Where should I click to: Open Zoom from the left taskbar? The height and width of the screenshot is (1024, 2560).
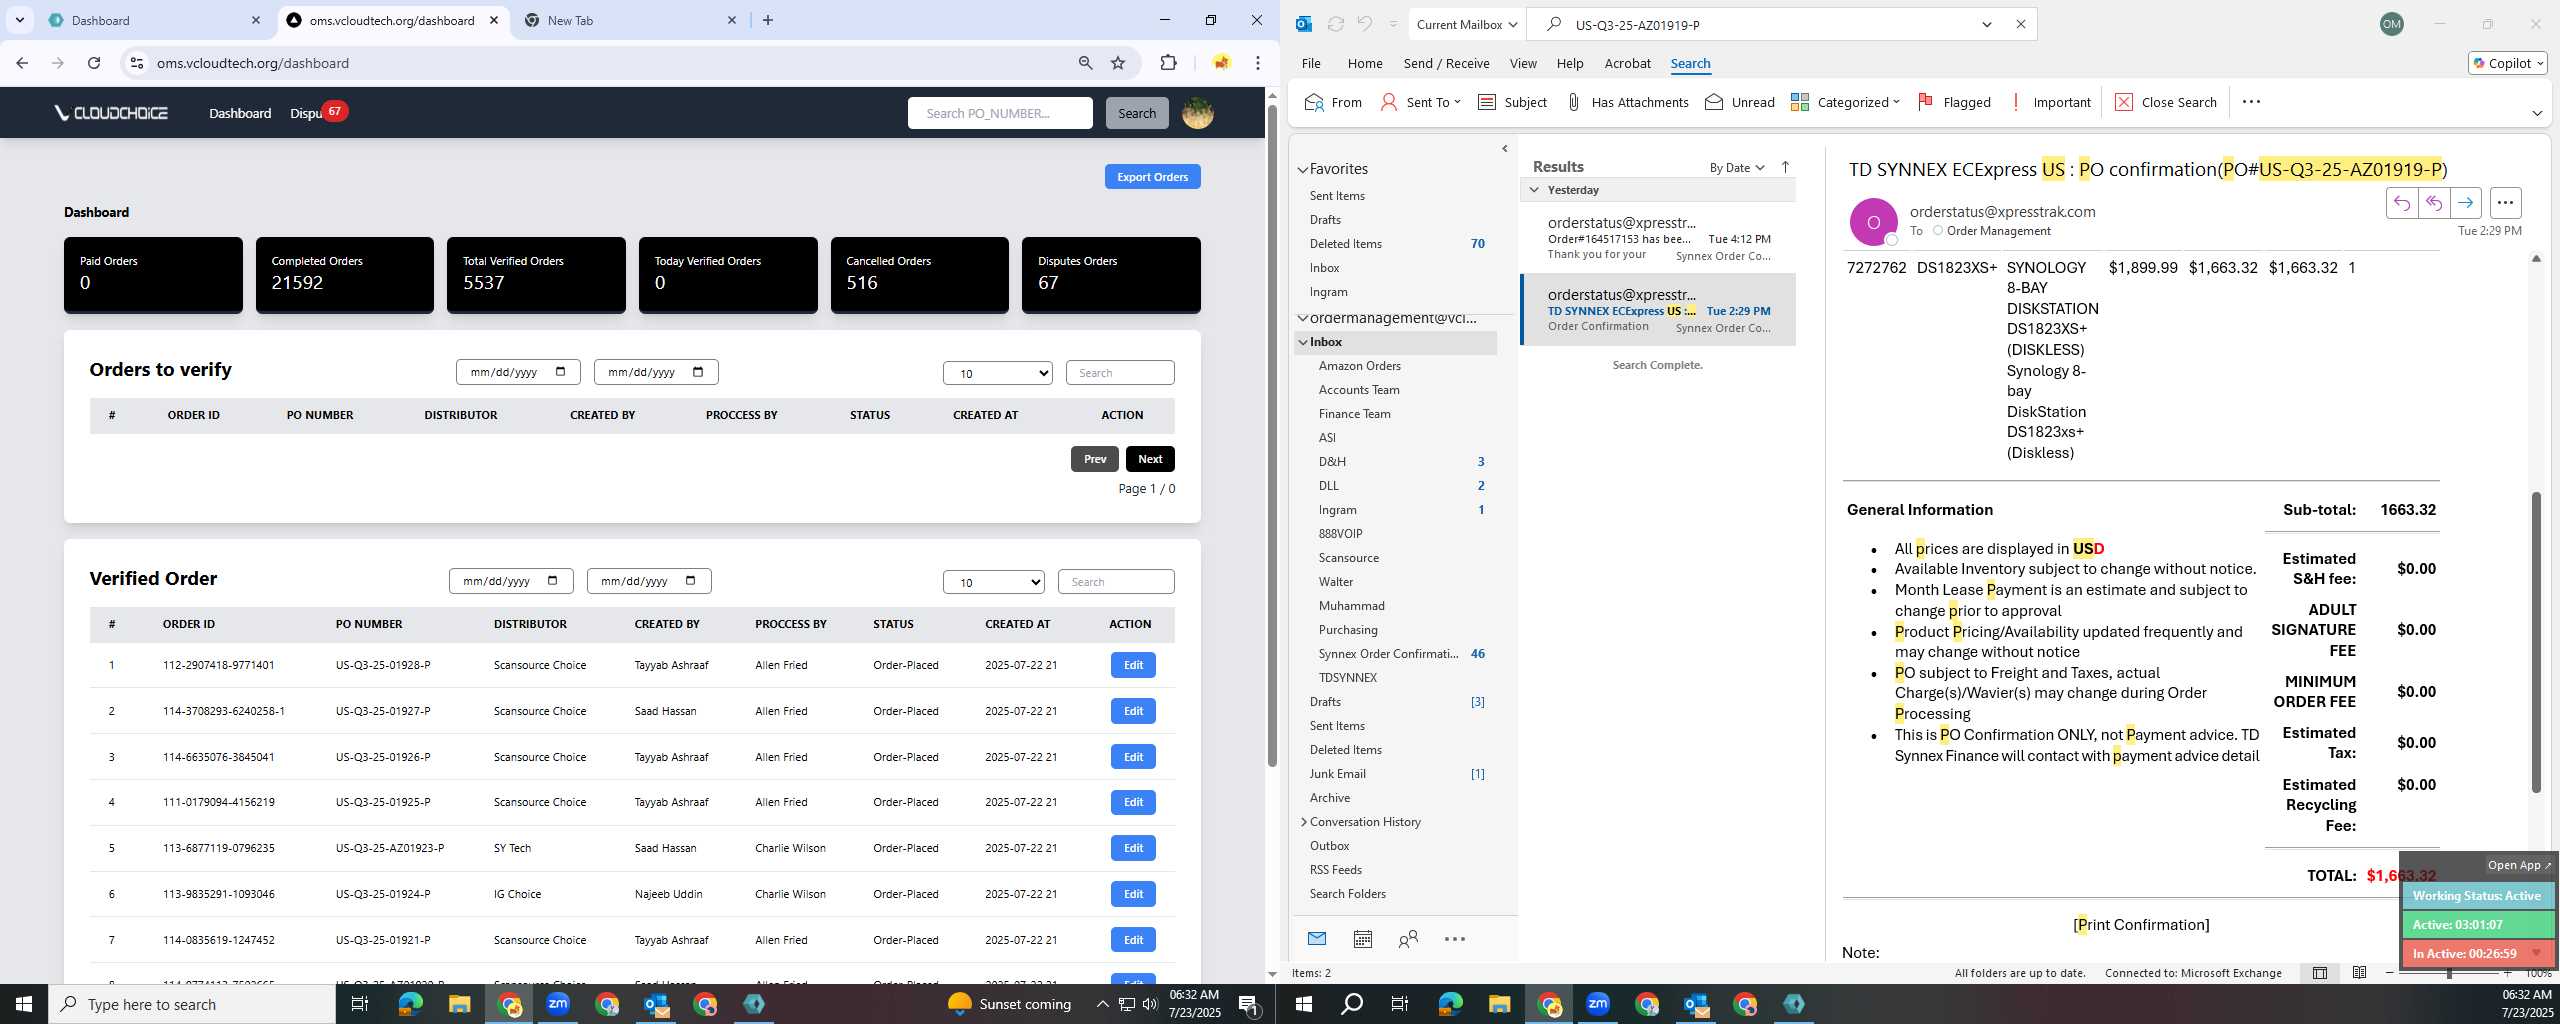click(558, 1004)
